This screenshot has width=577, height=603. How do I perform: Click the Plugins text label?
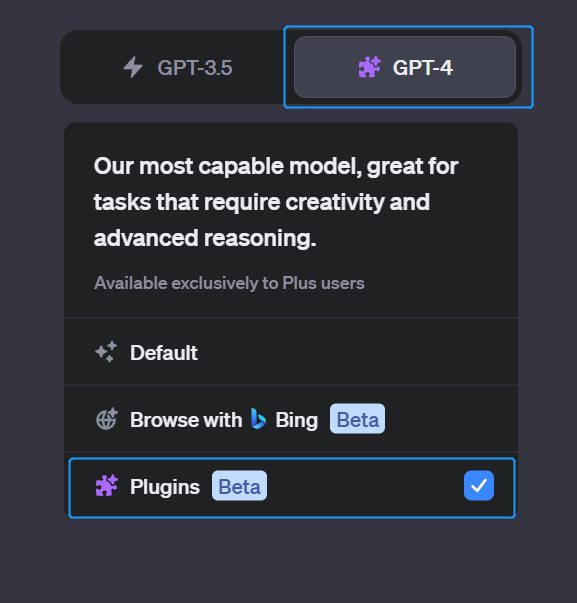pos(165,487)
